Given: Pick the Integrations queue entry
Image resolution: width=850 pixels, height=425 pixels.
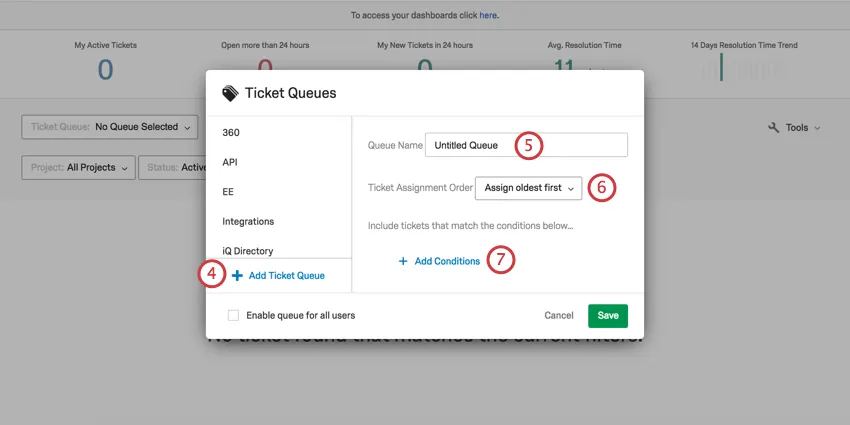Looking at the screenshot, I should point(248,221).
